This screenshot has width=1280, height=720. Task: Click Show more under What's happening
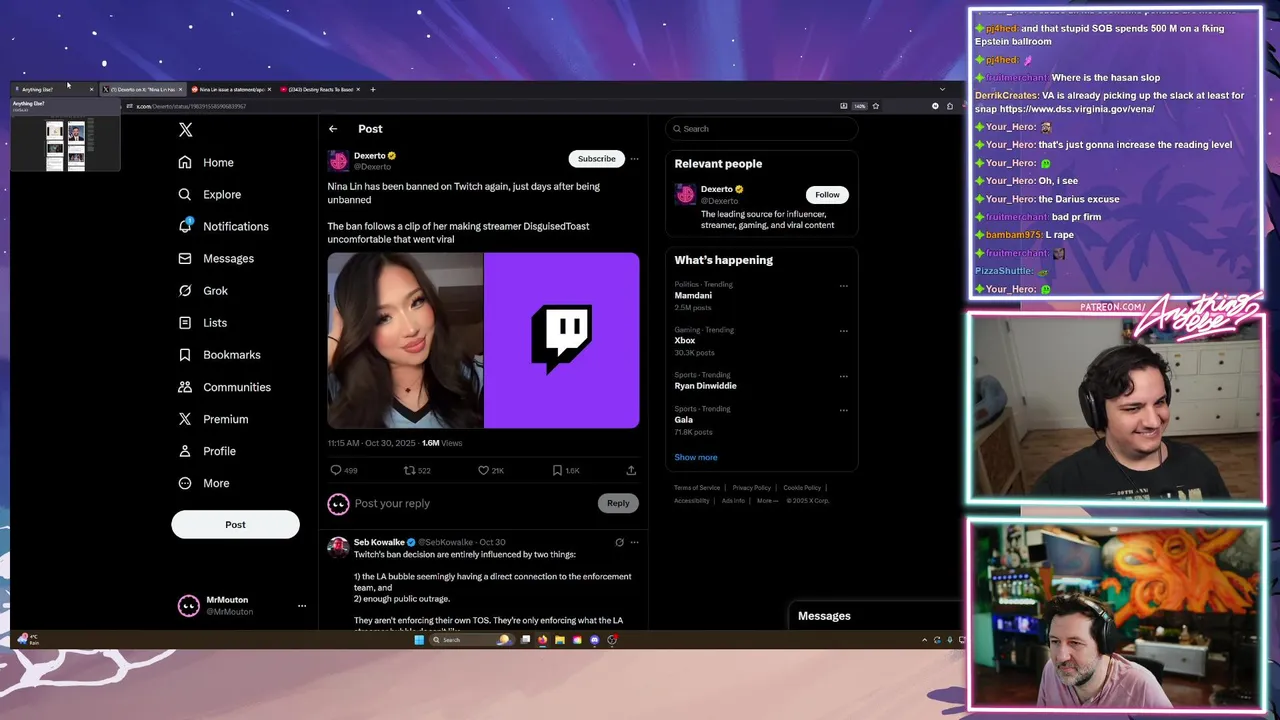tap(696, 457)
